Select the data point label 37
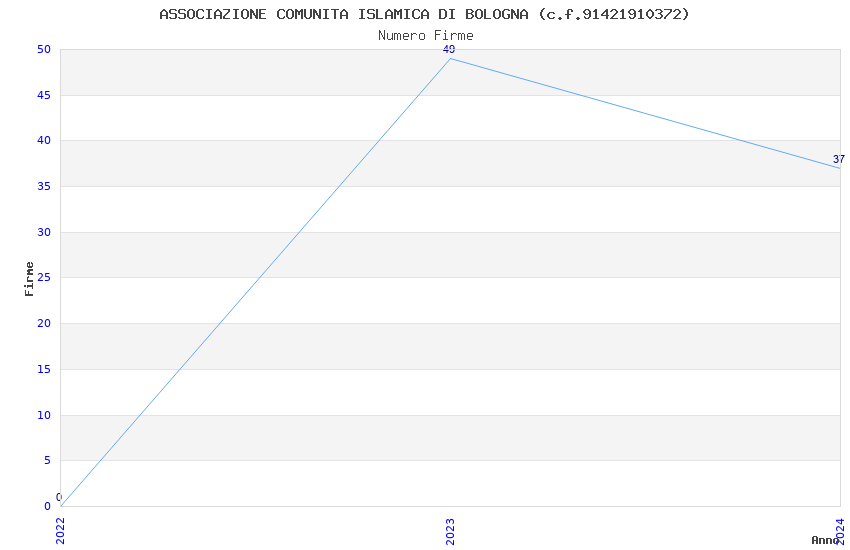The width and height of the screenshot is (850, 550). pos(839,159)
